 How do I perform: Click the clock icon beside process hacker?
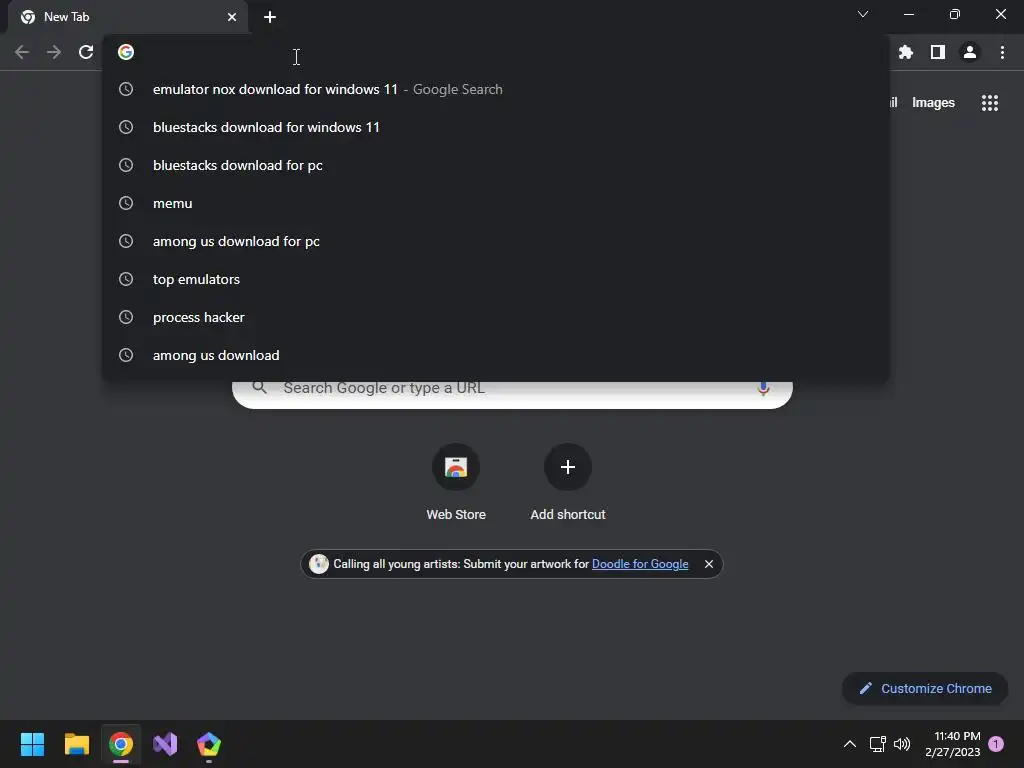(x=126, y=317)
